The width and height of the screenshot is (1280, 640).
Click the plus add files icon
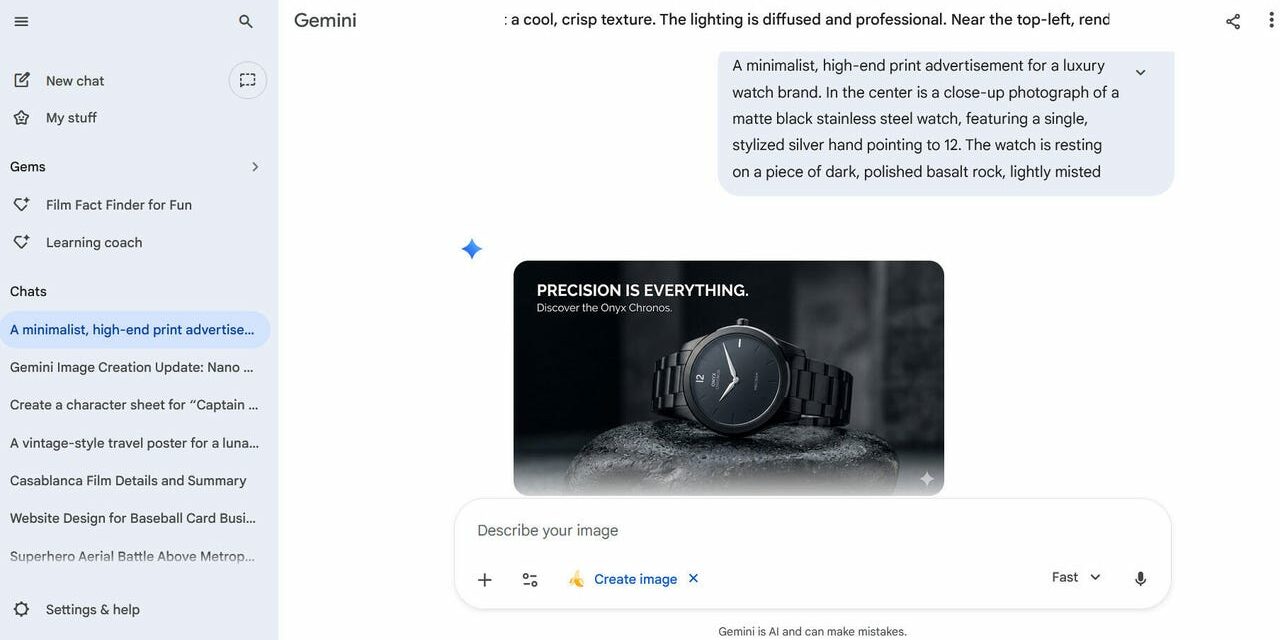click(485, 579)
